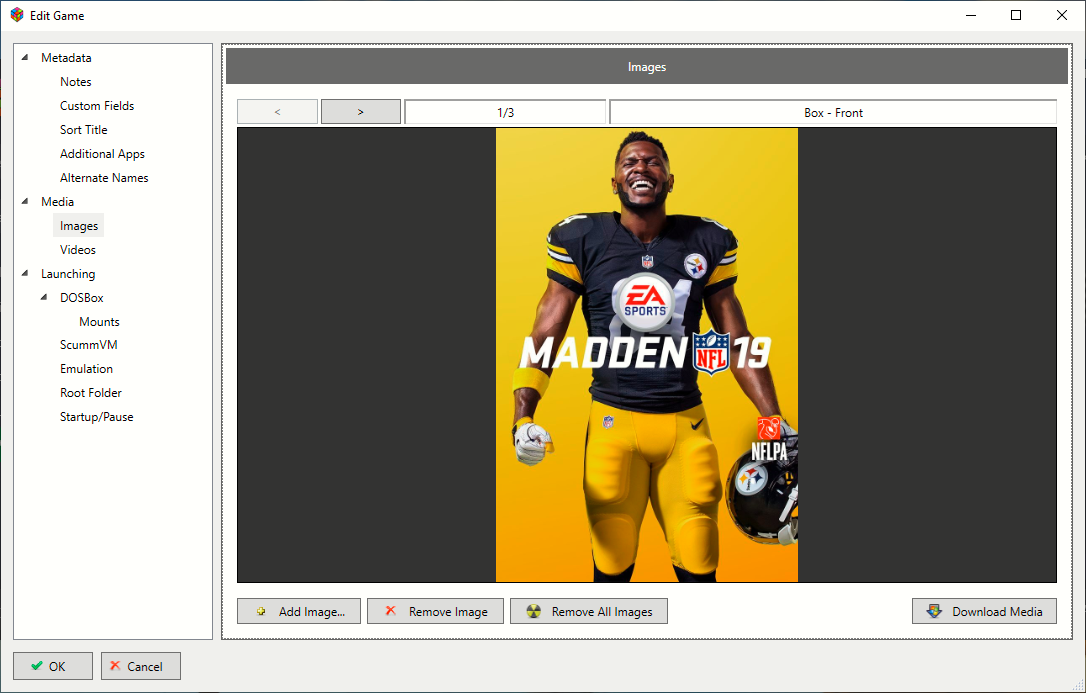This screenshot has width=1086, height=693.
Task: Select the Metadata tree label
Action: click(x=66, y=57)
